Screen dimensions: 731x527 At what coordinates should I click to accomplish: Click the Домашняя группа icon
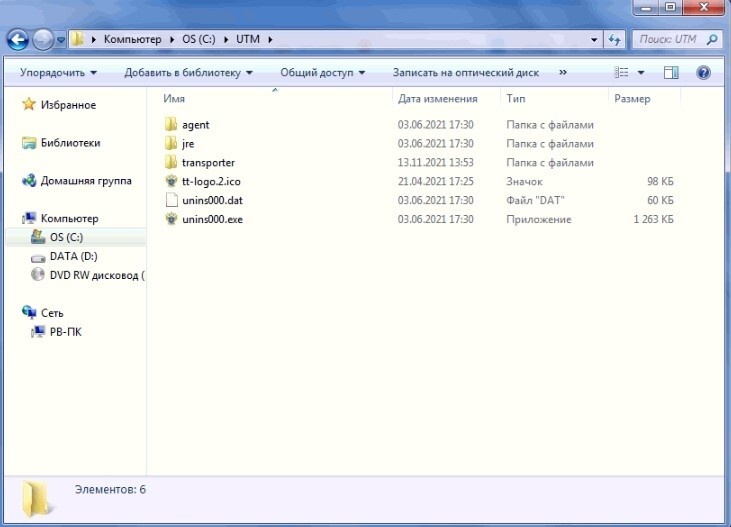29,180
